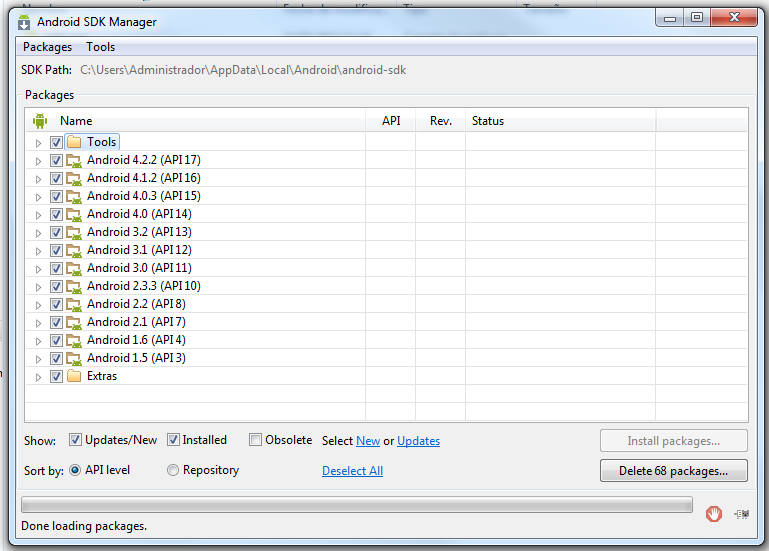The width and height of the screenshot is (769, 551).
Task: Open the Packages menu
Action: (48, 47)
